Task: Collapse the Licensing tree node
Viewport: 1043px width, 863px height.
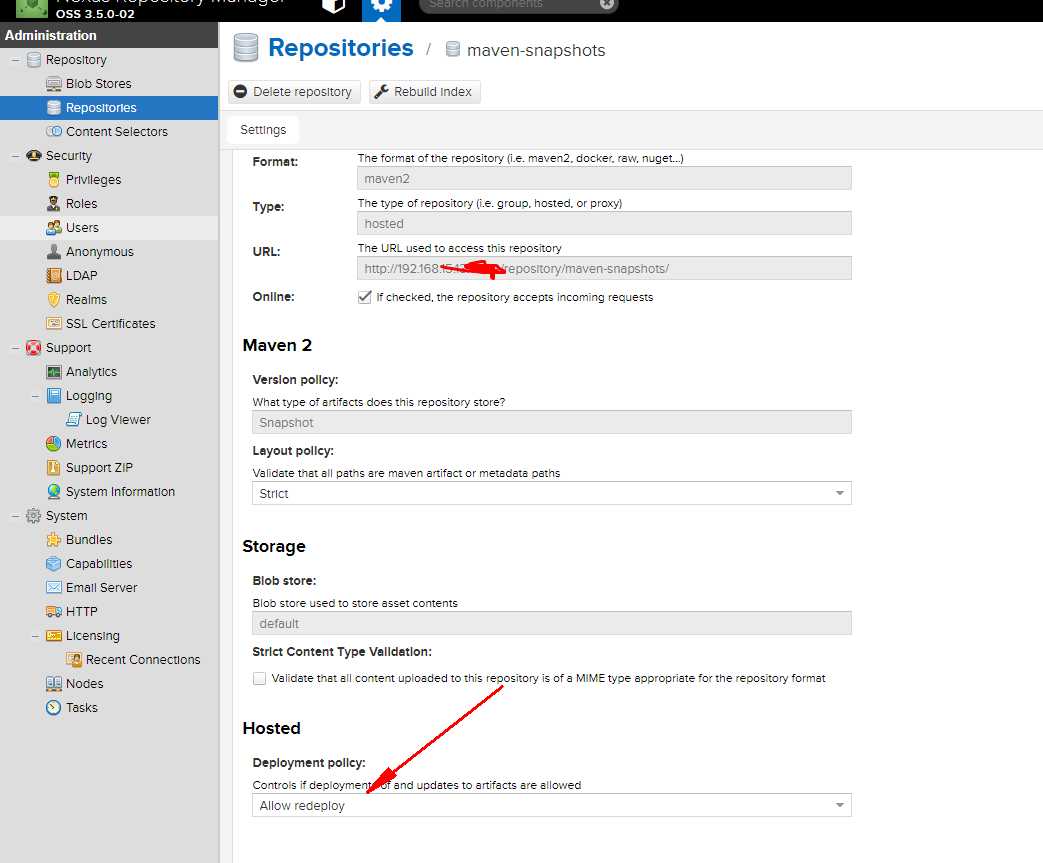Action: tap(35, 635)
